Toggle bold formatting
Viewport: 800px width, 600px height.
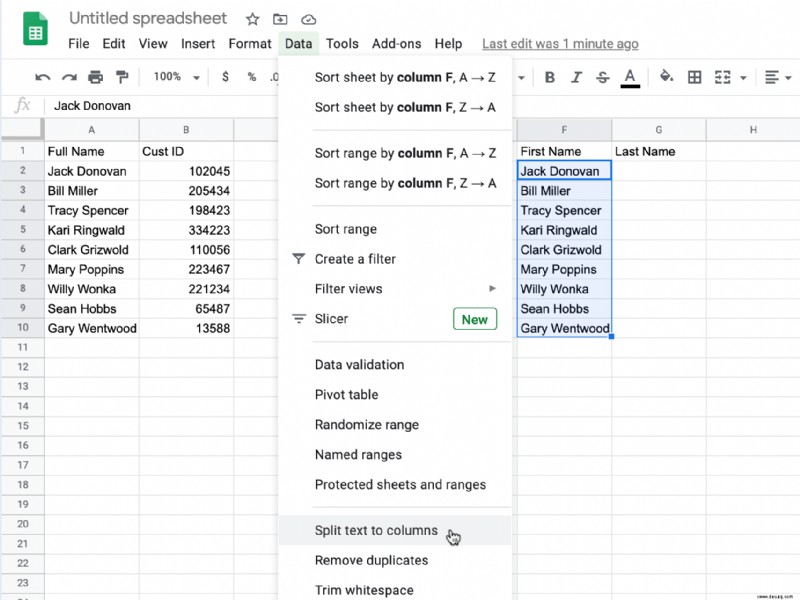tap(549, 77)
